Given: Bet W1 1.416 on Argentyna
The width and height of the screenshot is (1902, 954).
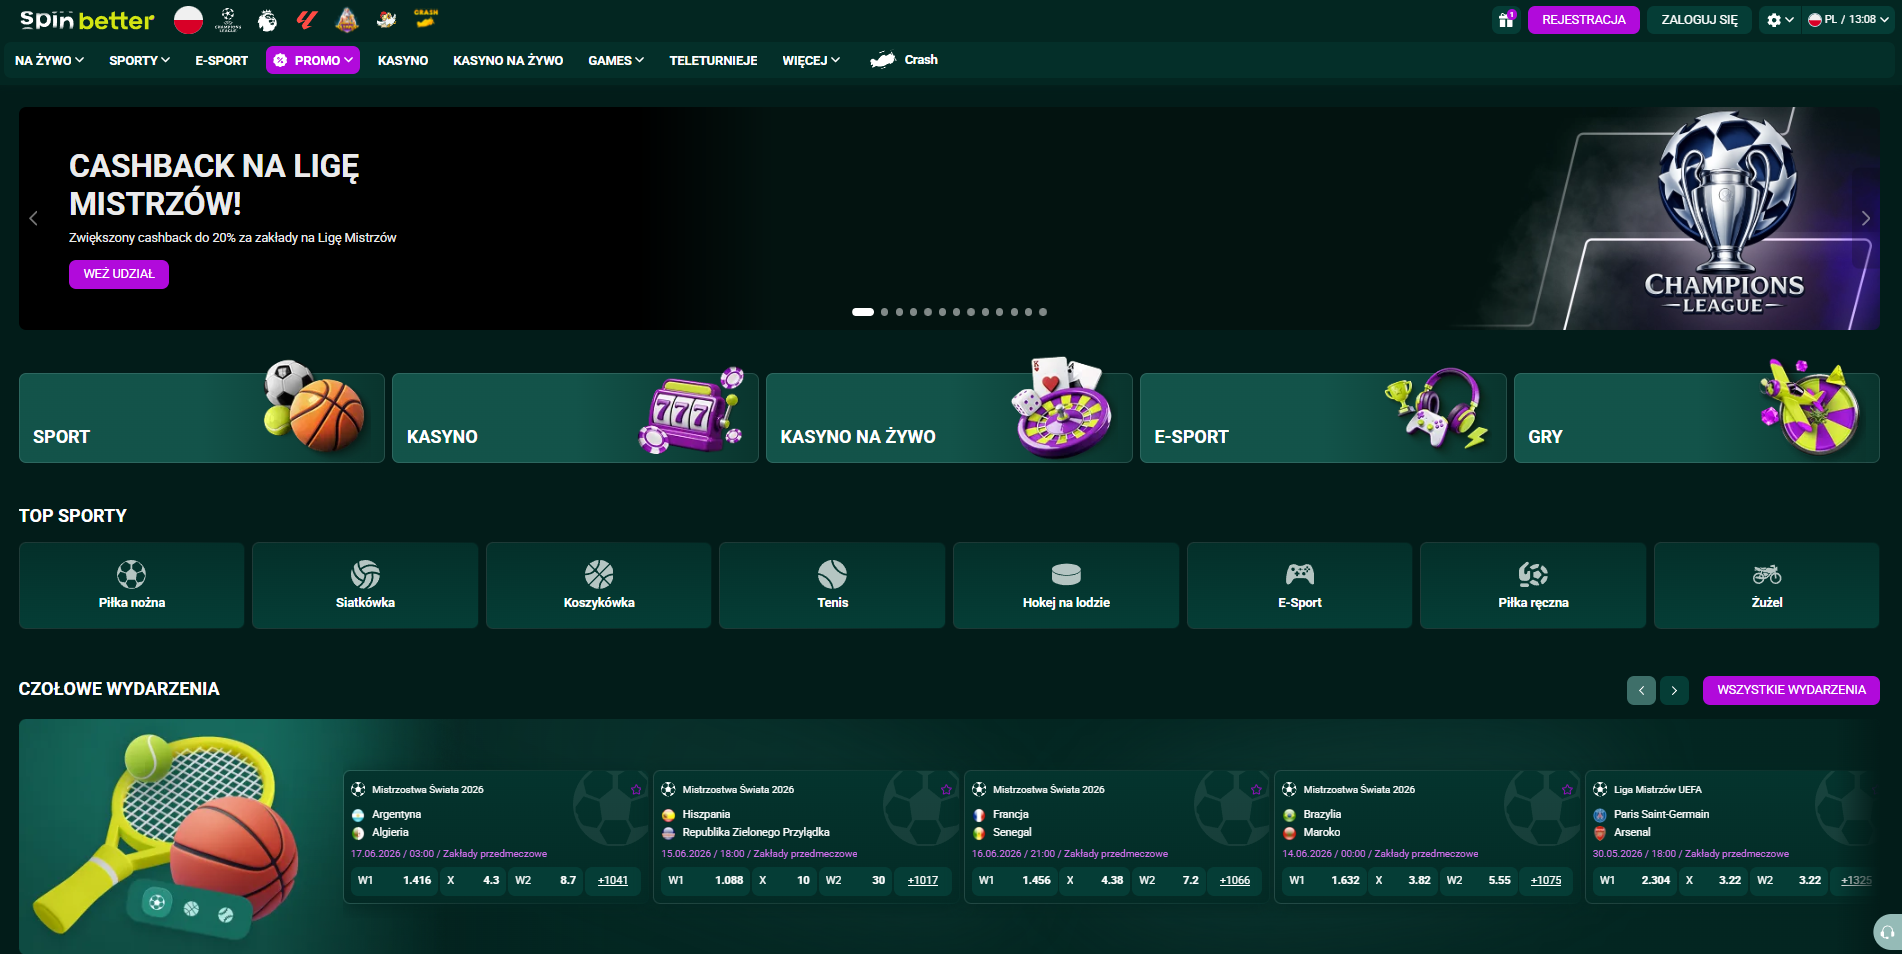Looking at the screenshot, I should pyautogui.click(x=394, y=880).
